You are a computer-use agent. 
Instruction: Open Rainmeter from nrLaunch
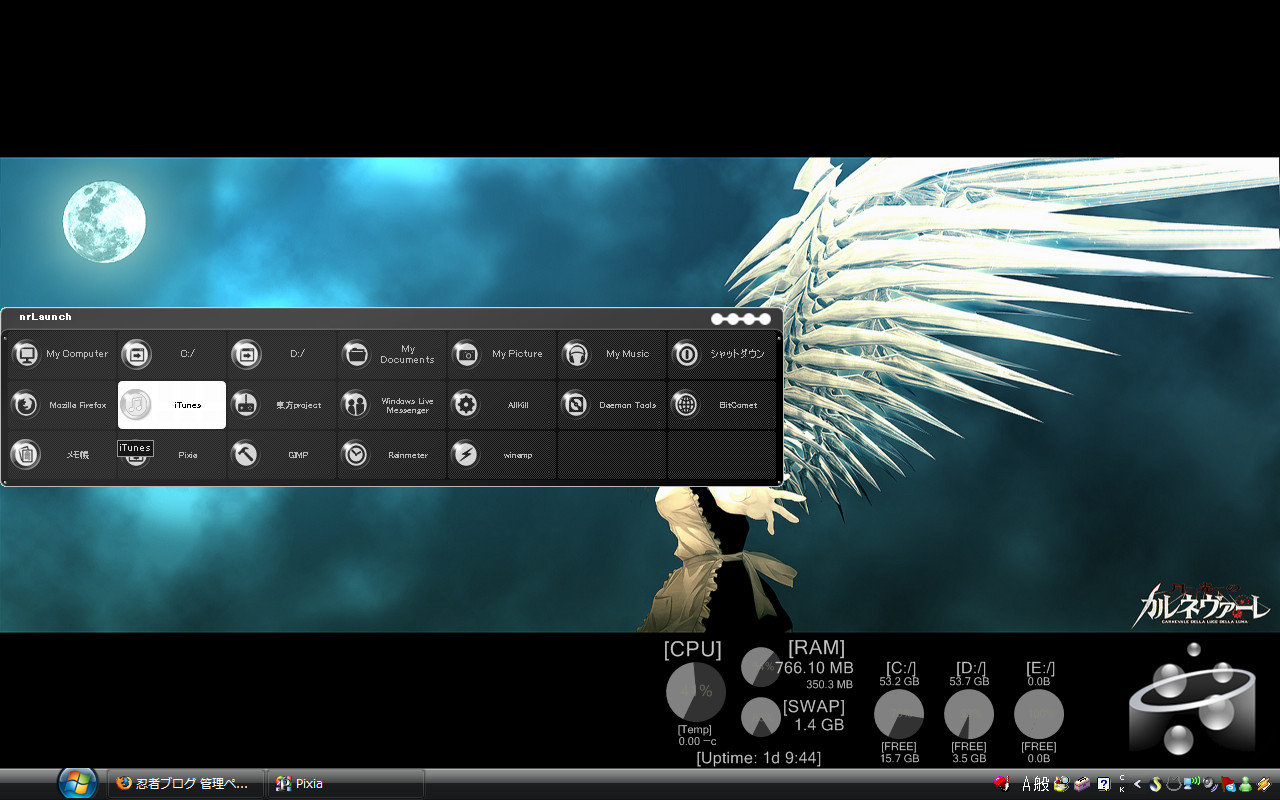(x=392, y=455)
